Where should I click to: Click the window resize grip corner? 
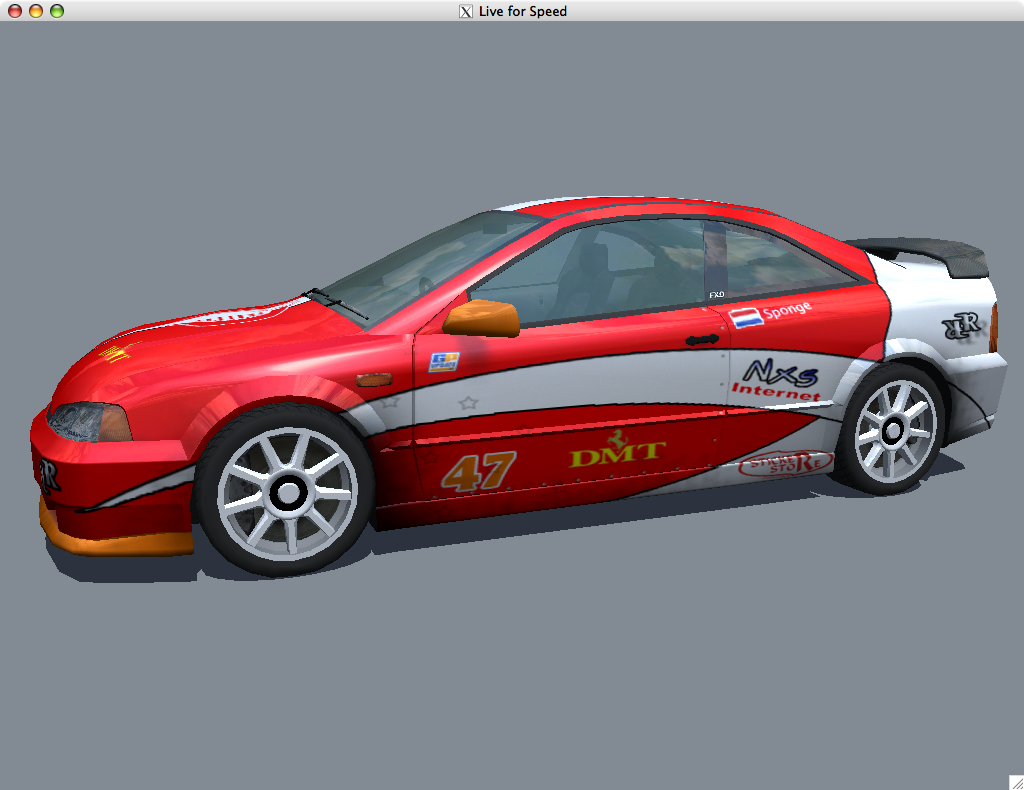(x=1016, y=782)
